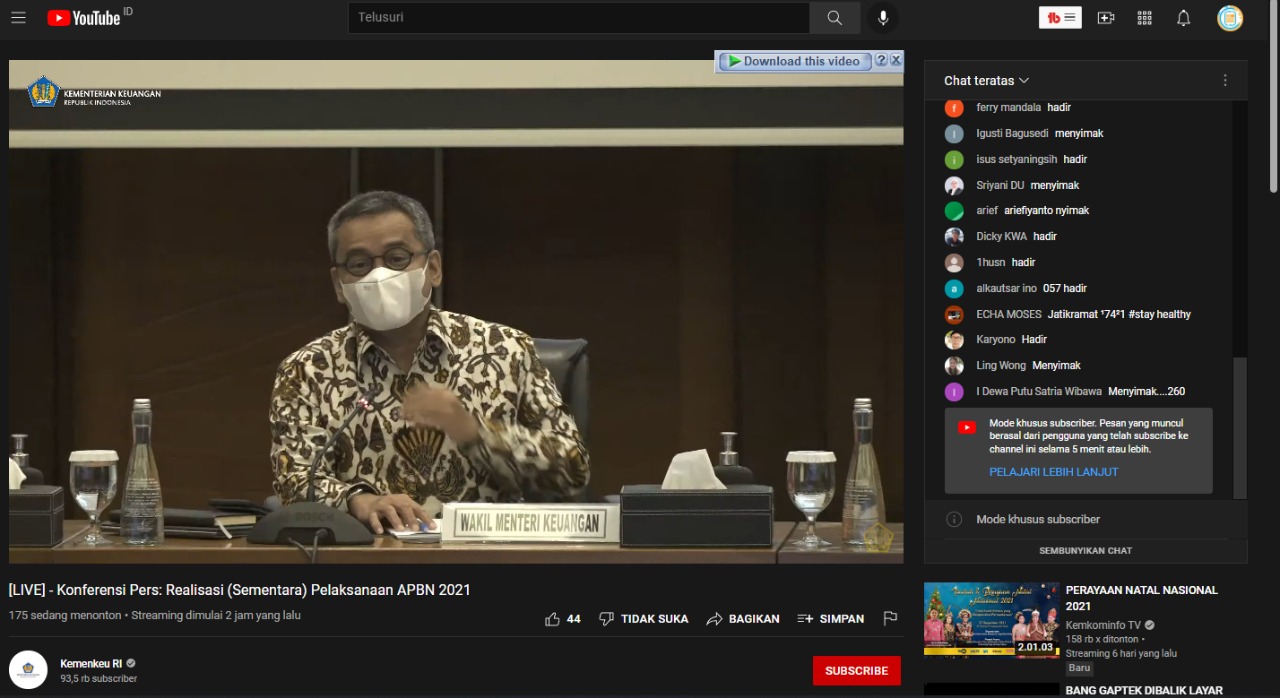The height and width of the screenshot is (698, 1280).
Task: Like the video with thumbs up
Action: [552, 619]
